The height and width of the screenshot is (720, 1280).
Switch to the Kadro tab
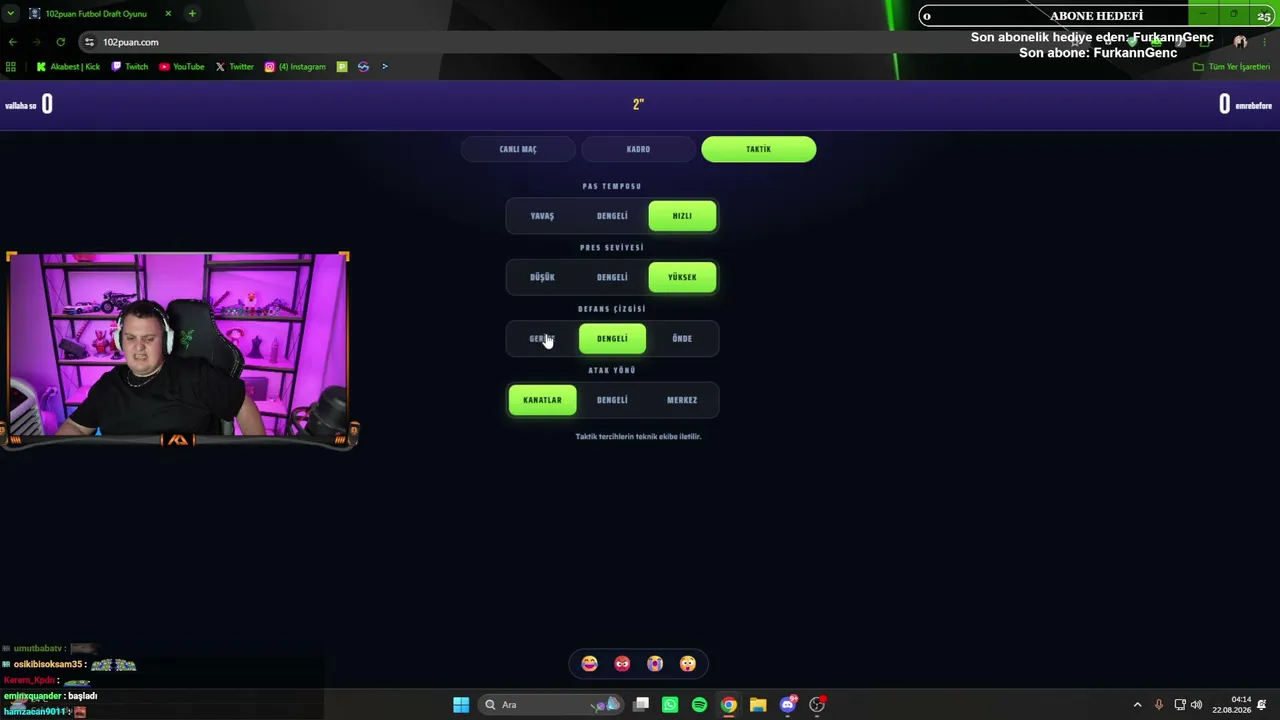point(638,149)
